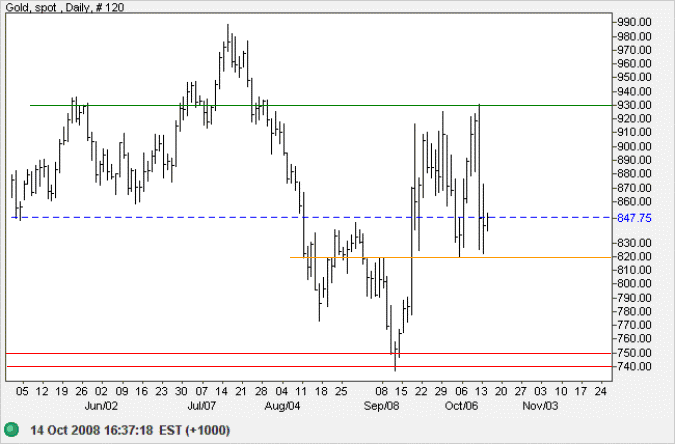
Task: Select the Sep/08 month label
Action: pyautogui.click(x=381, y=406)
